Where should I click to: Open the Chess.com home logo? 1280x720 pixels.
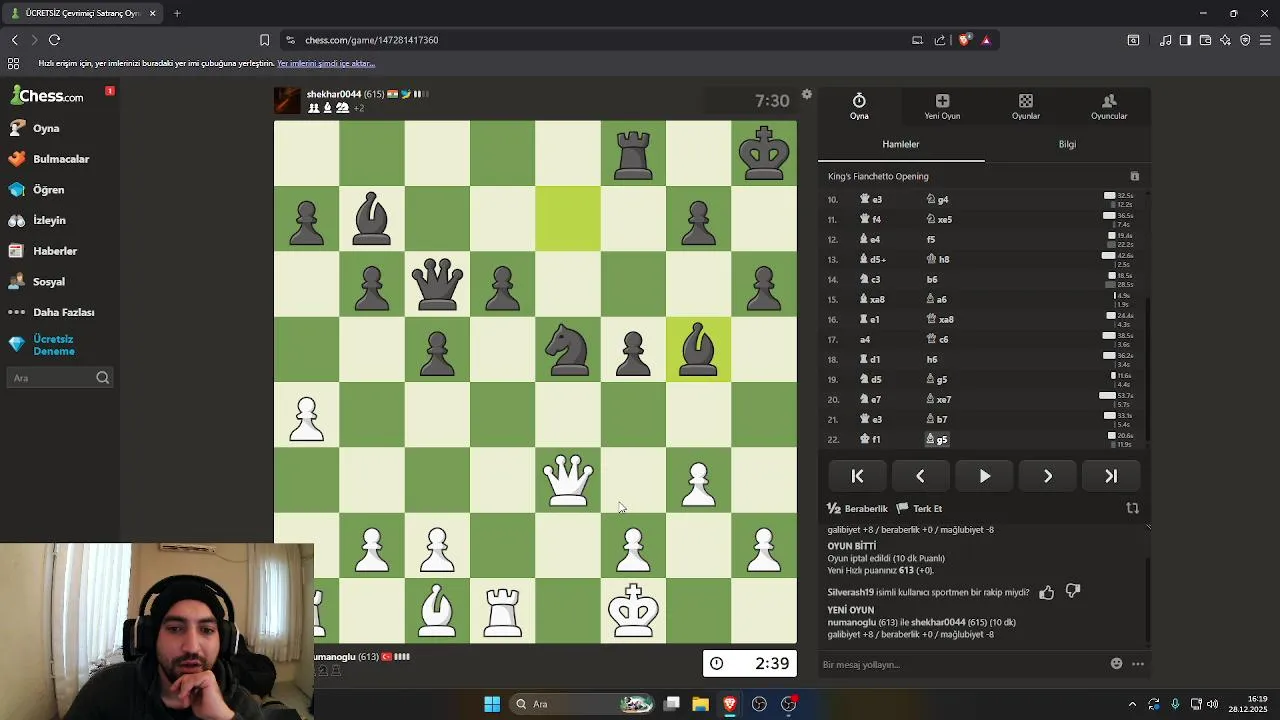click(x=47, y=96)
